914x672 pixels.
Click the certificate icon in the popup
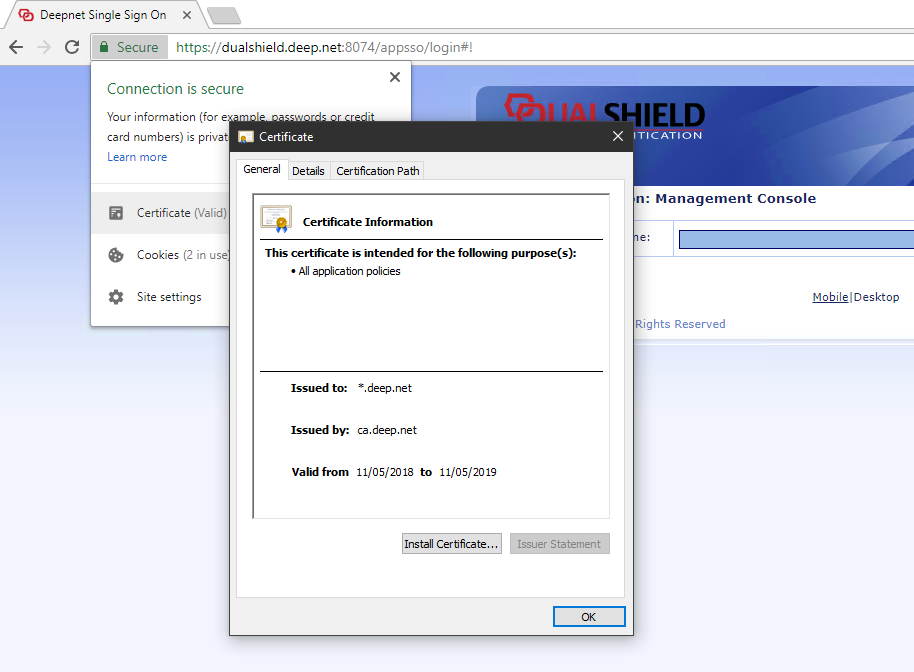[x=116, y=213]
